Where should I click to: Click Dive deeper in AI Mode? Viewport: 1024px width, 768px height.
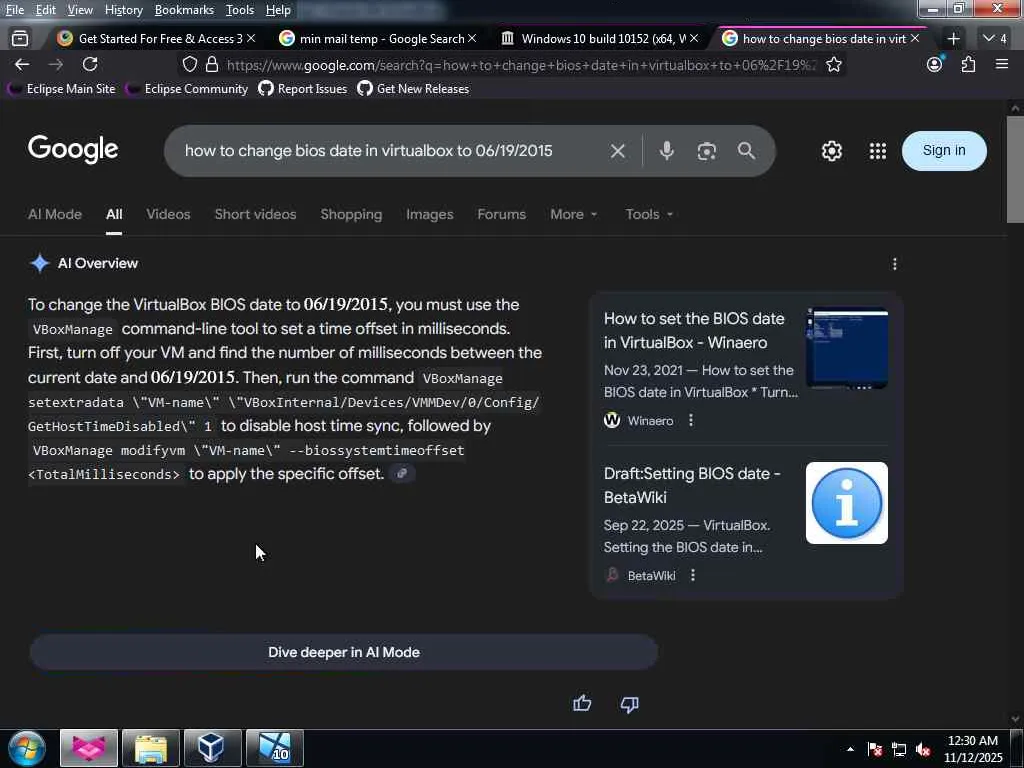tap(344, 652)
